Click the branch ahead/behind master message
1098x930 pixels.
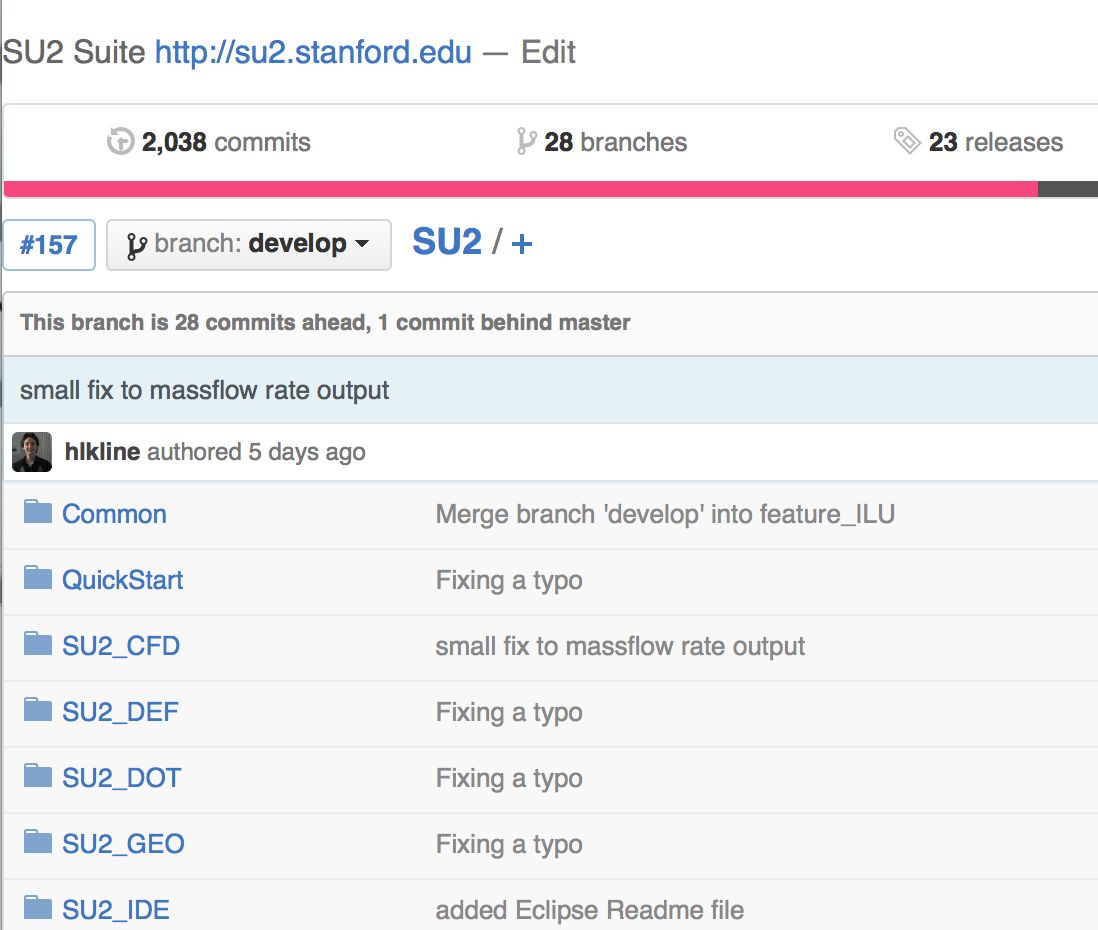(x=325, y=322)
